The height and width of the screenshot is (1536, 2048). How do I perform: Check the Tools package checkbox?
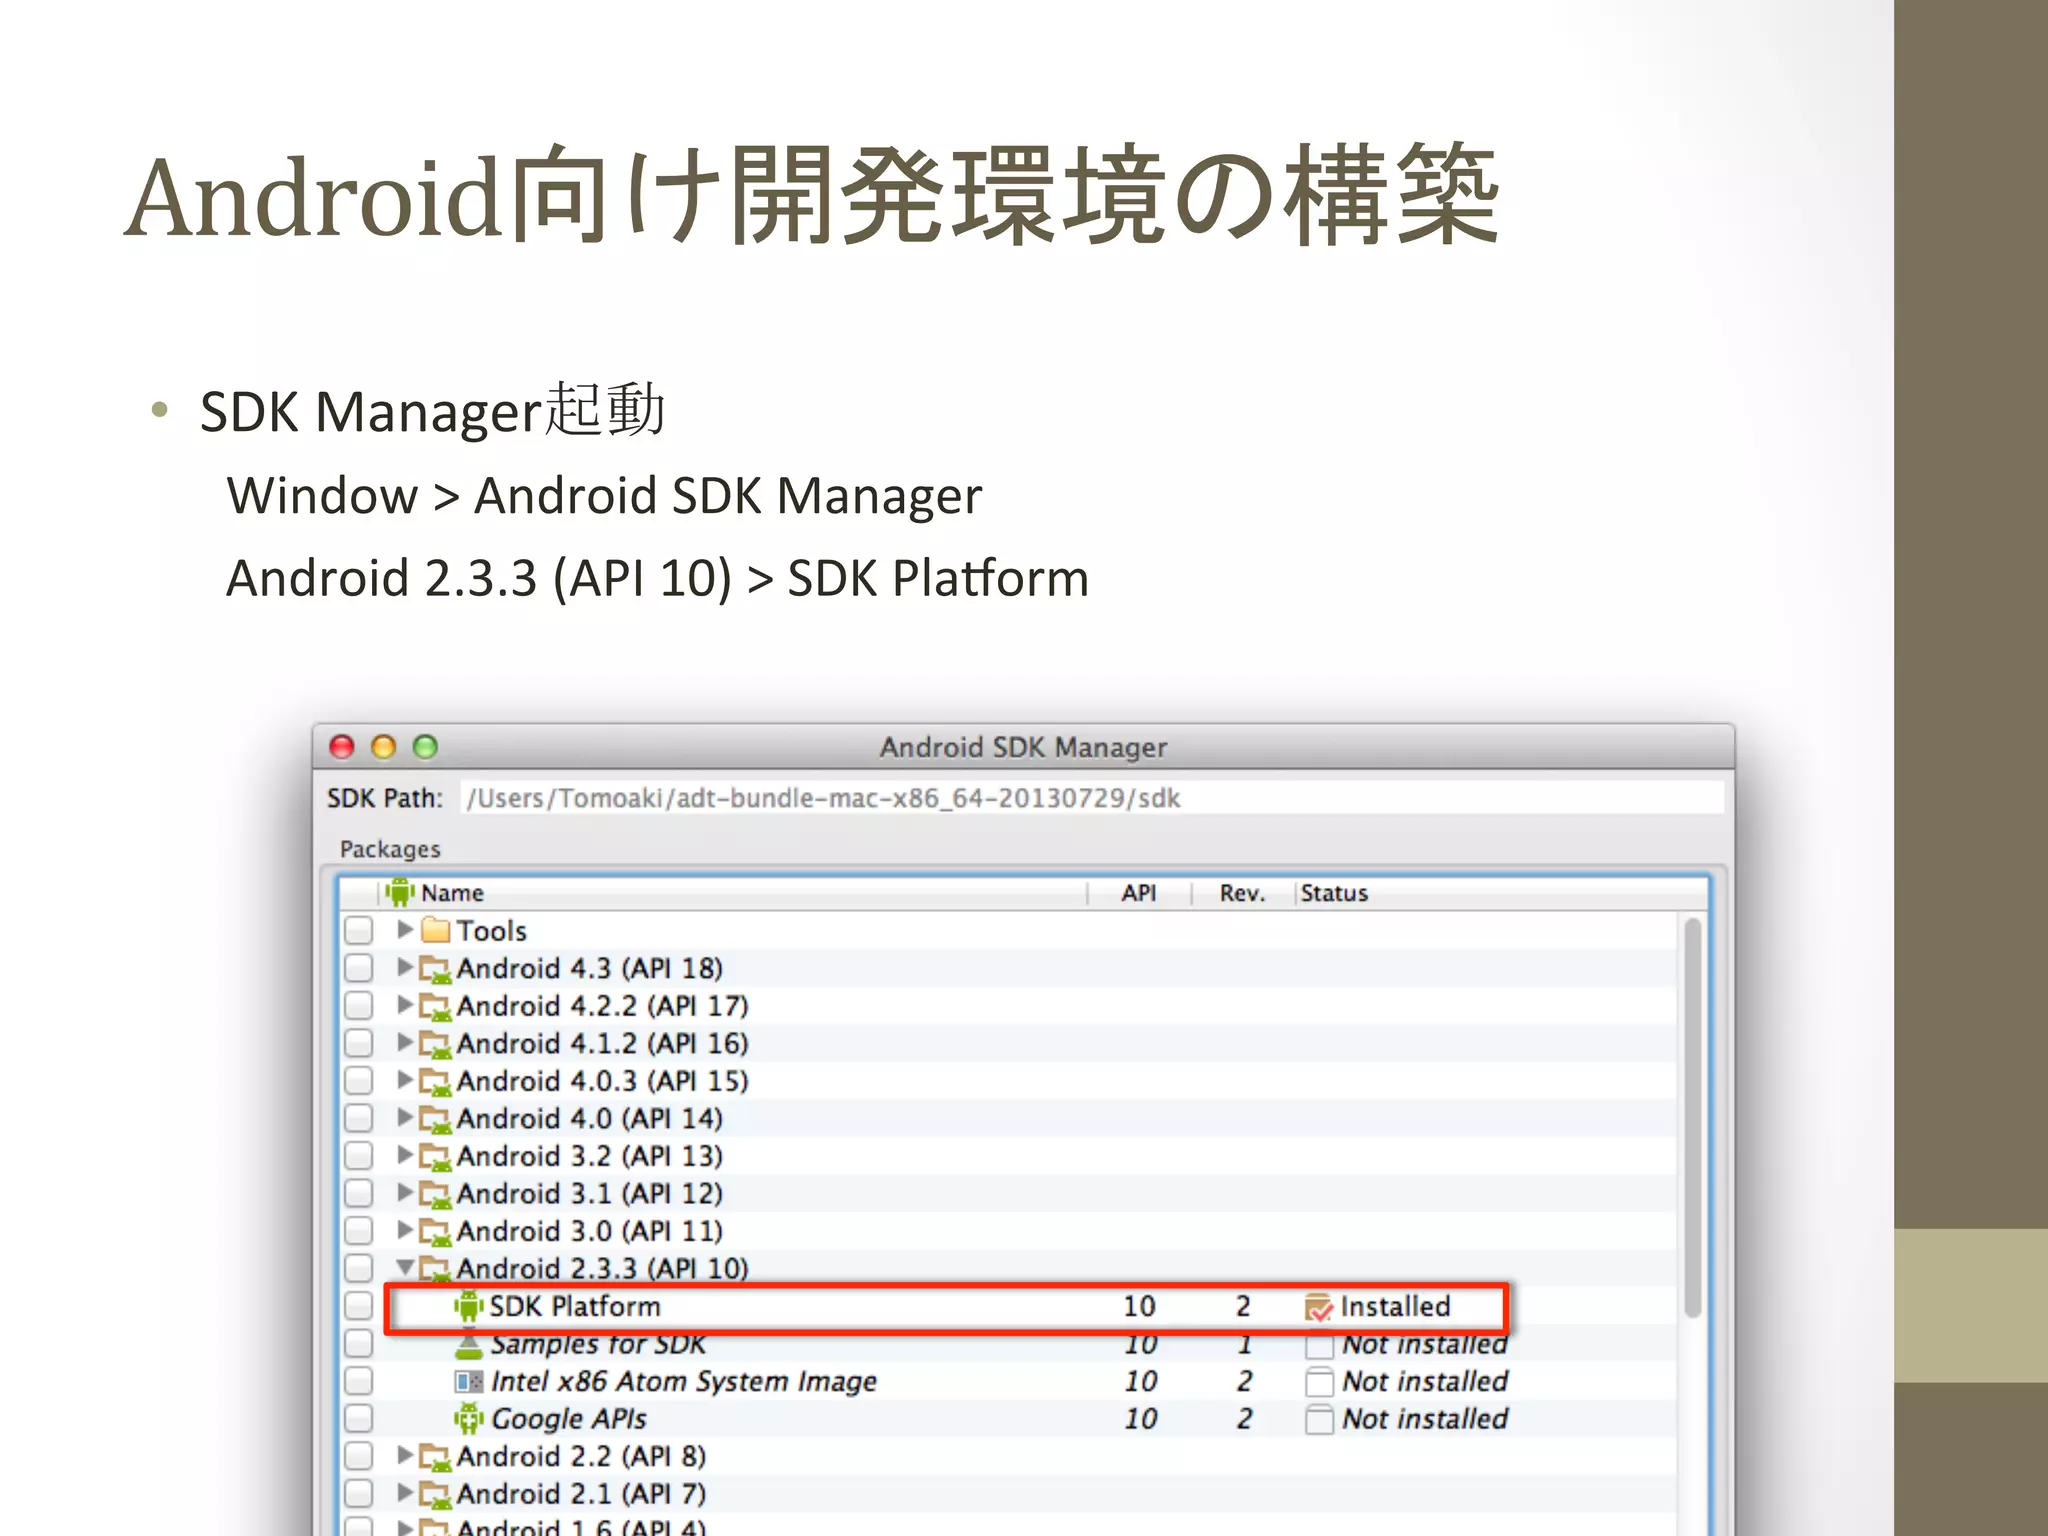pyautogui.click(x=358, y=930)
